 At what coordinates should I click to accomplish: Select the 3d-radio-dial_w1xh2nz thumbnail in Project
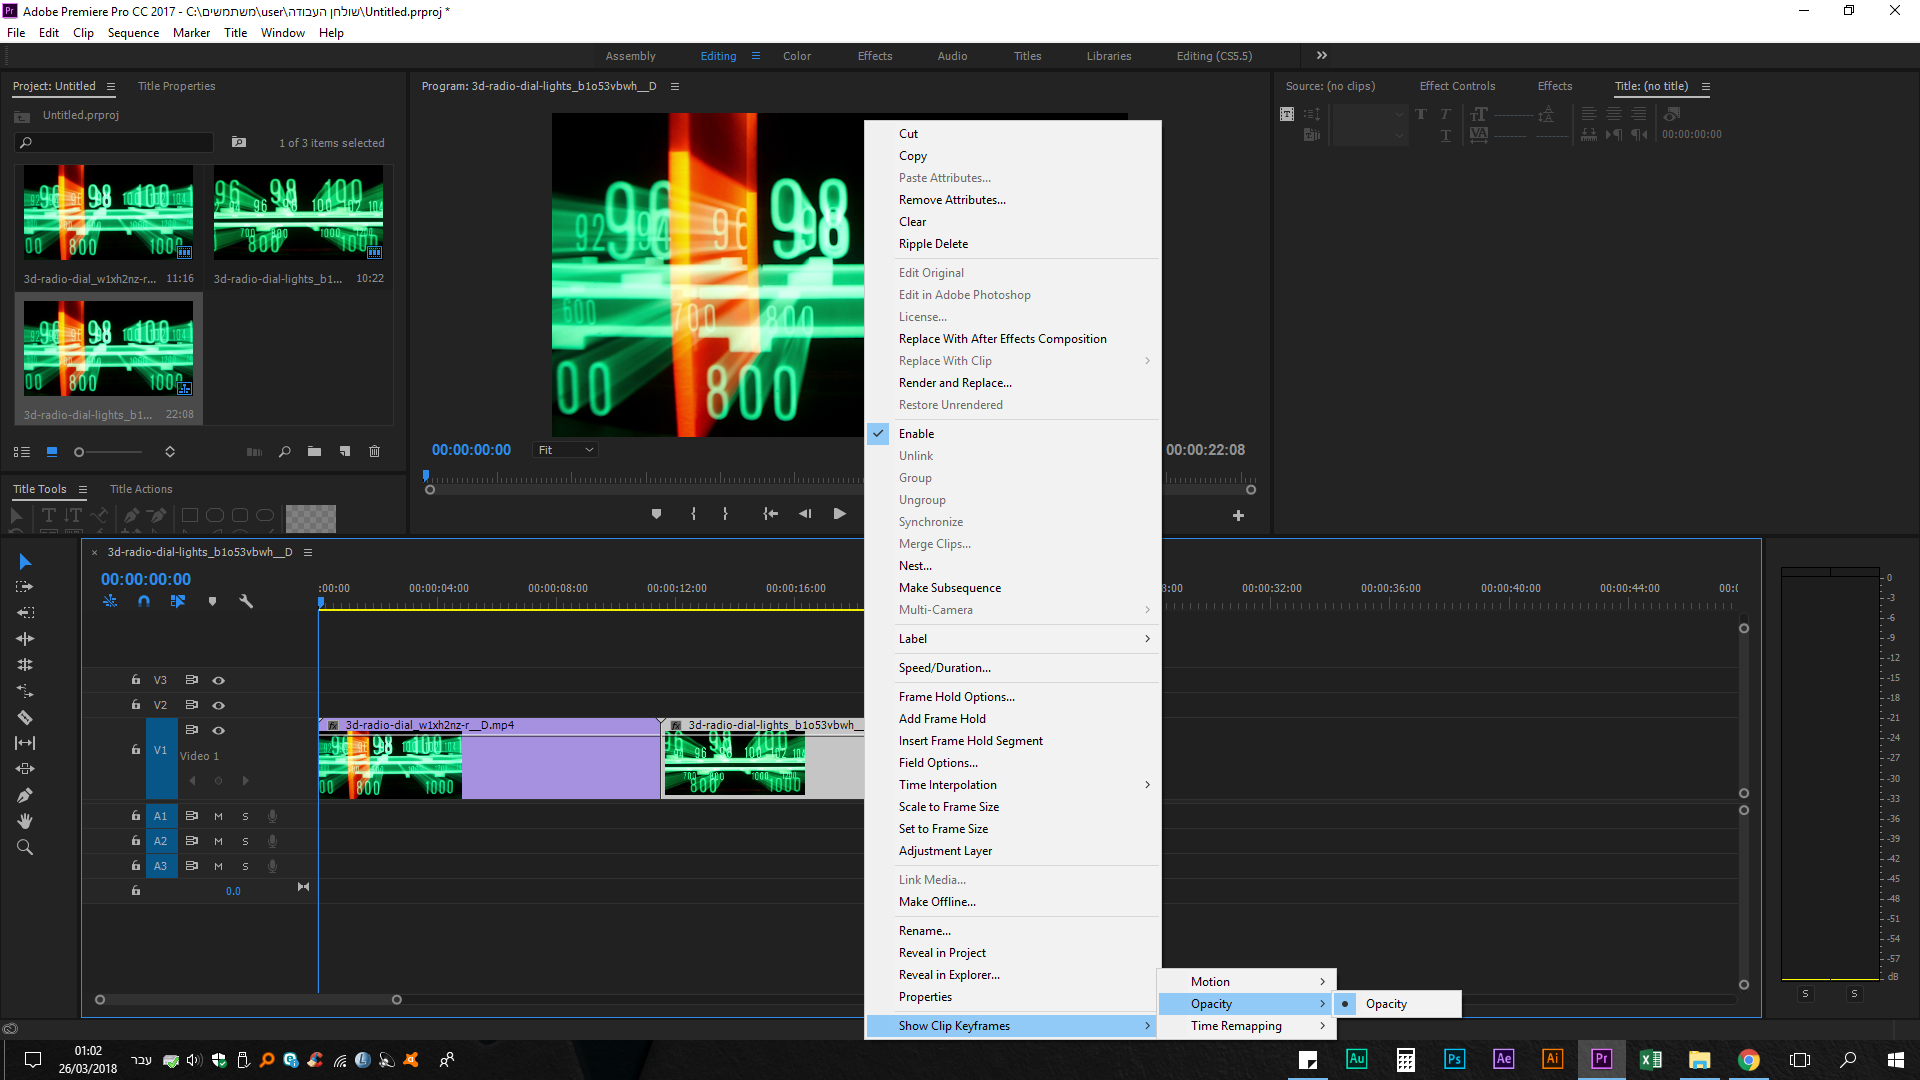tap(108, 213)
